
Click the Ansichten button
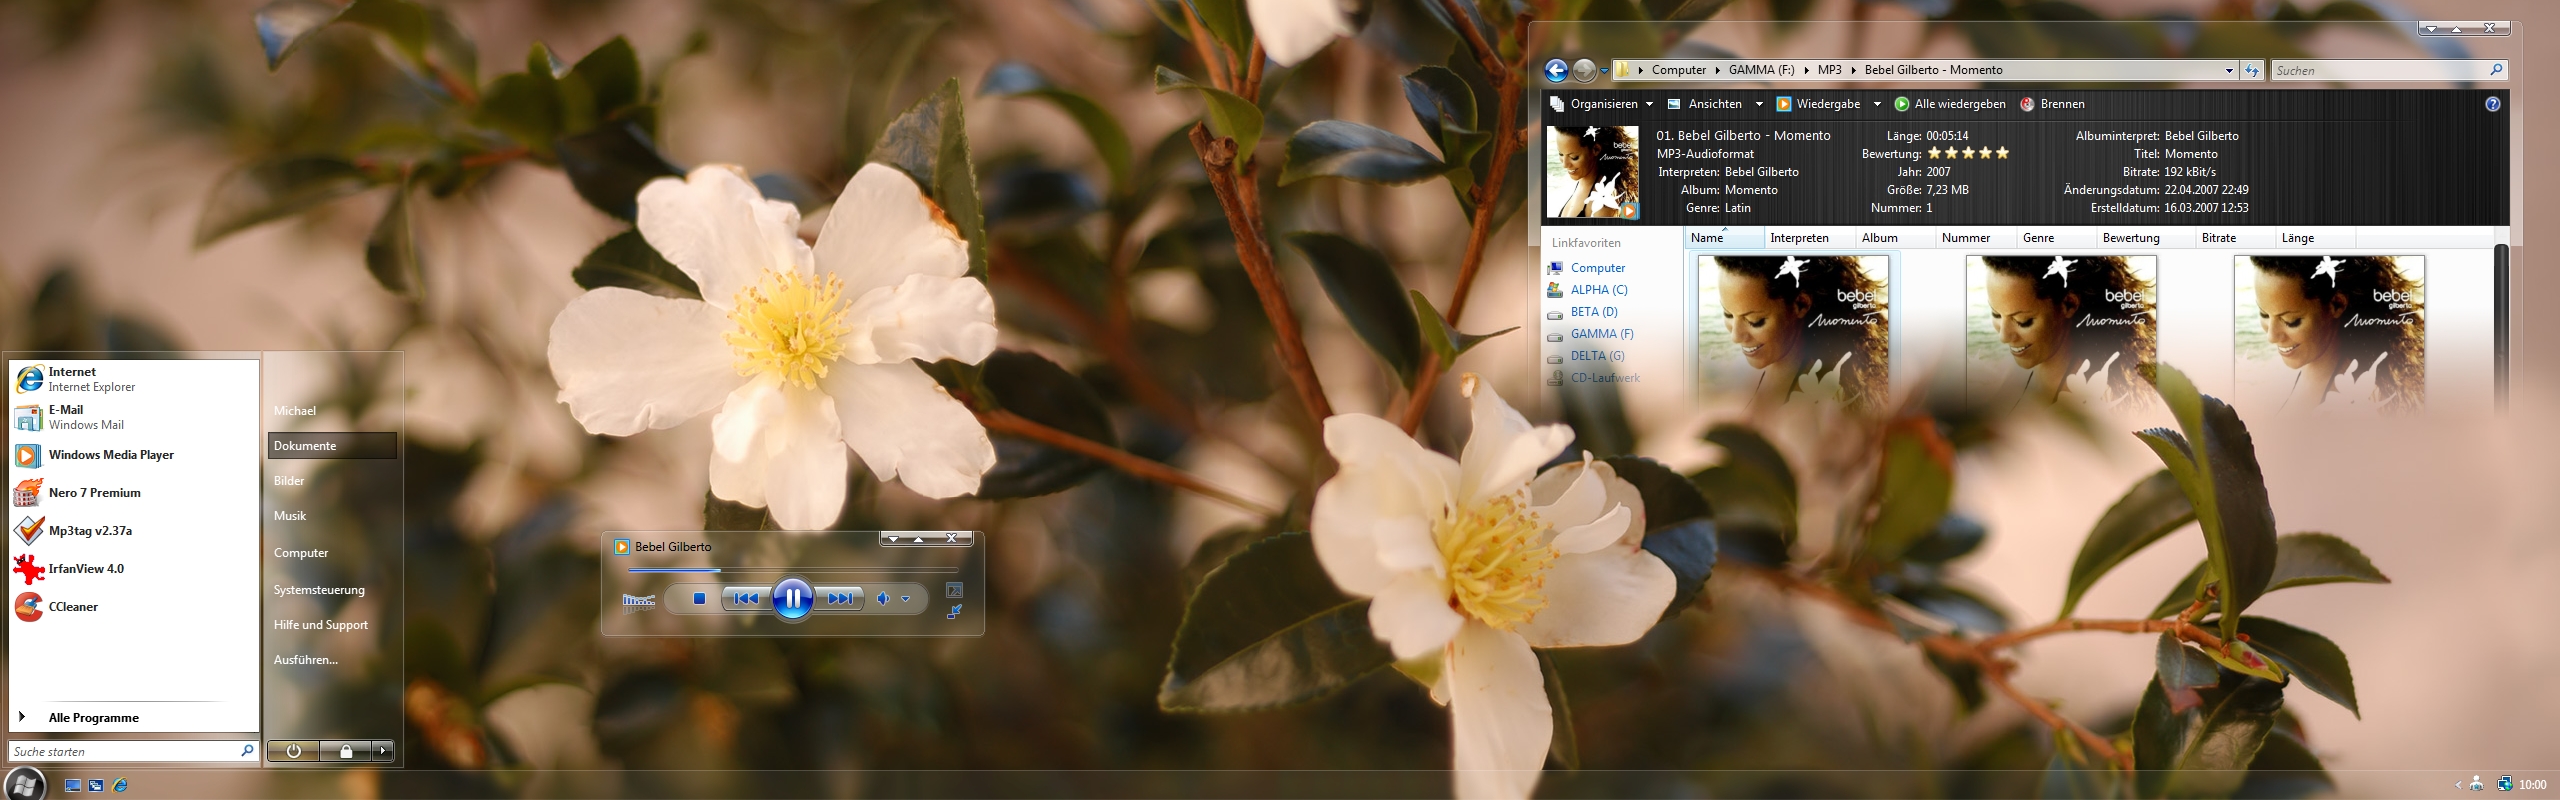tap(1704, 104)
